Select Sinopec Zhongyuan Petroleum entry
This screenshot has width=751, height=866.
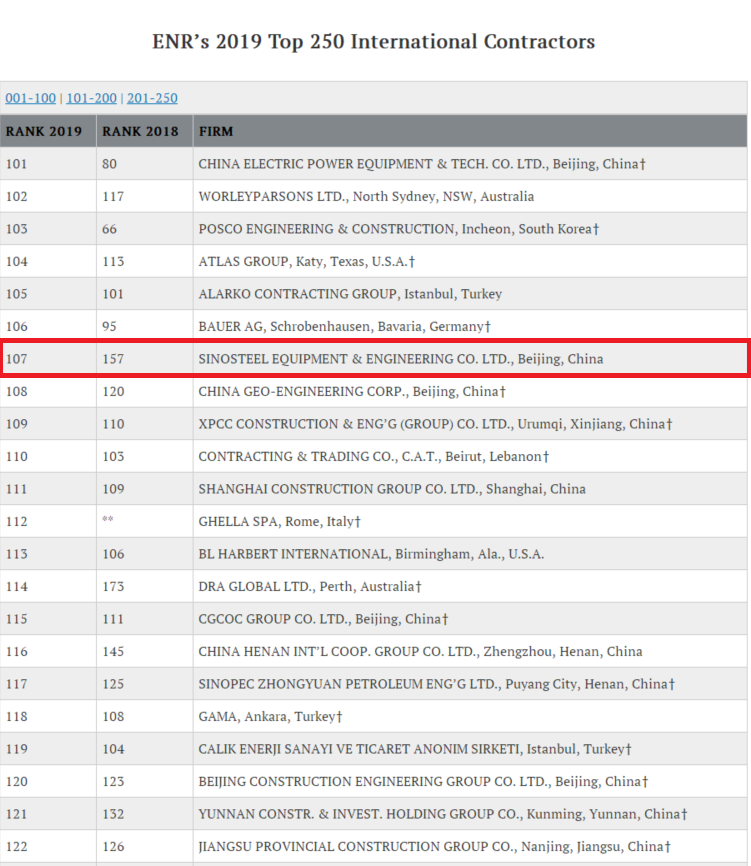tap(437, 684)
